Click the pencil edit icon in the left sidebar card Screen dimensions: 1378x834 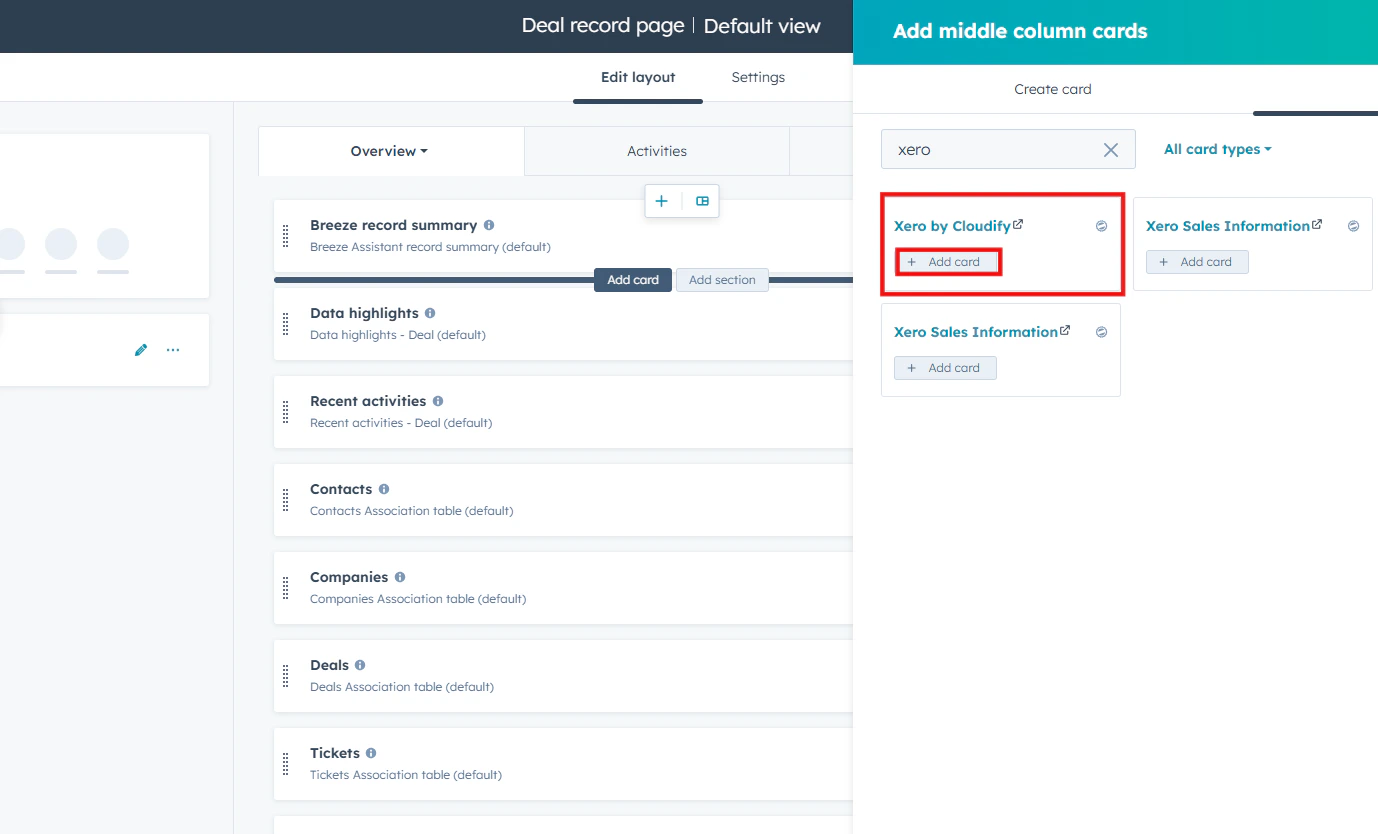point(141,350)
